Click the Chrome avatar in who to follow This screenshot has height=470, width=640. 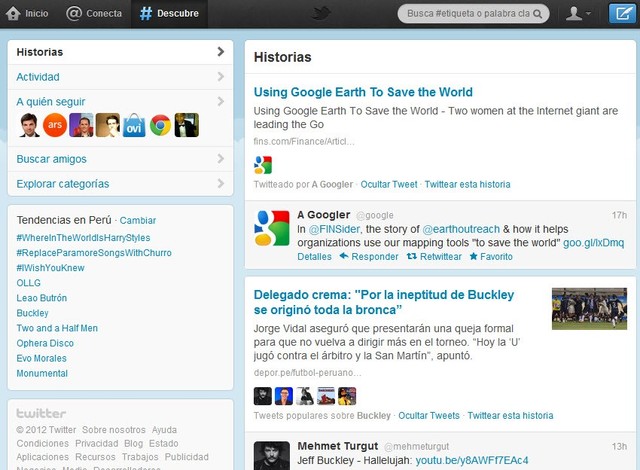tap(160, 125)
